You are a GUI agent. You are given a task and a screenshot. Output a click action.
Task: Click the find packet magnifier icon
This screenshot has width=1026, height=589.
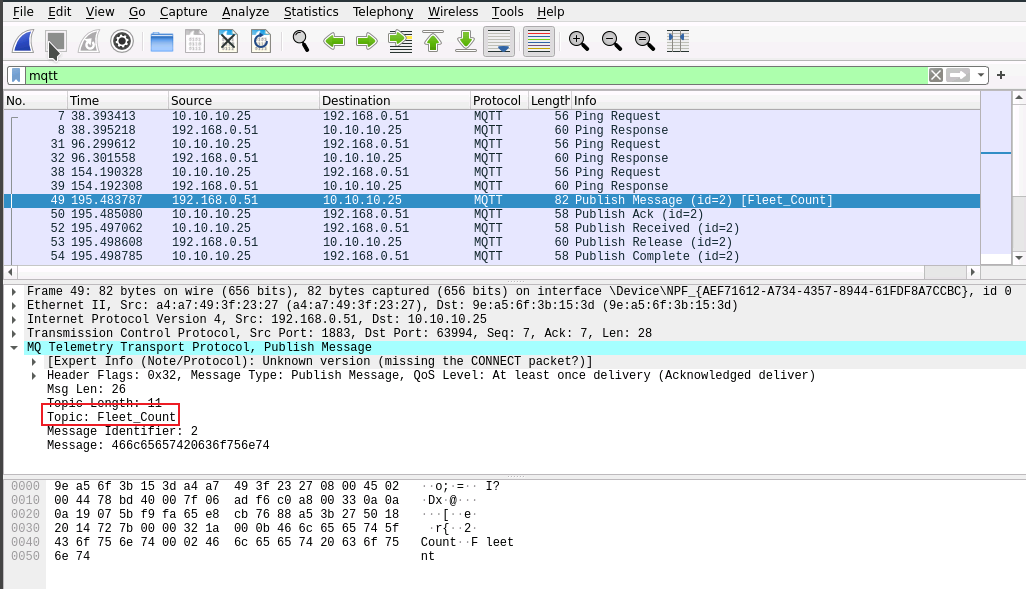point(300,41)
